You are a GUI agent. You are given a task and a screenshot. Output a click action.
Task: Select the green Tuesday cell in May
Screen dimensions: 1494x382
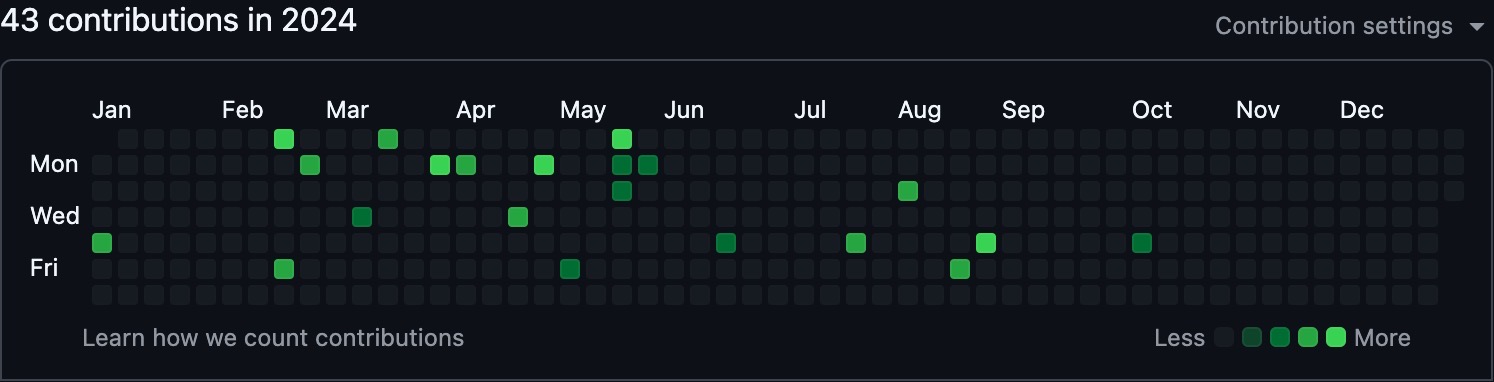pyautogui.click(x=622, y=191)
